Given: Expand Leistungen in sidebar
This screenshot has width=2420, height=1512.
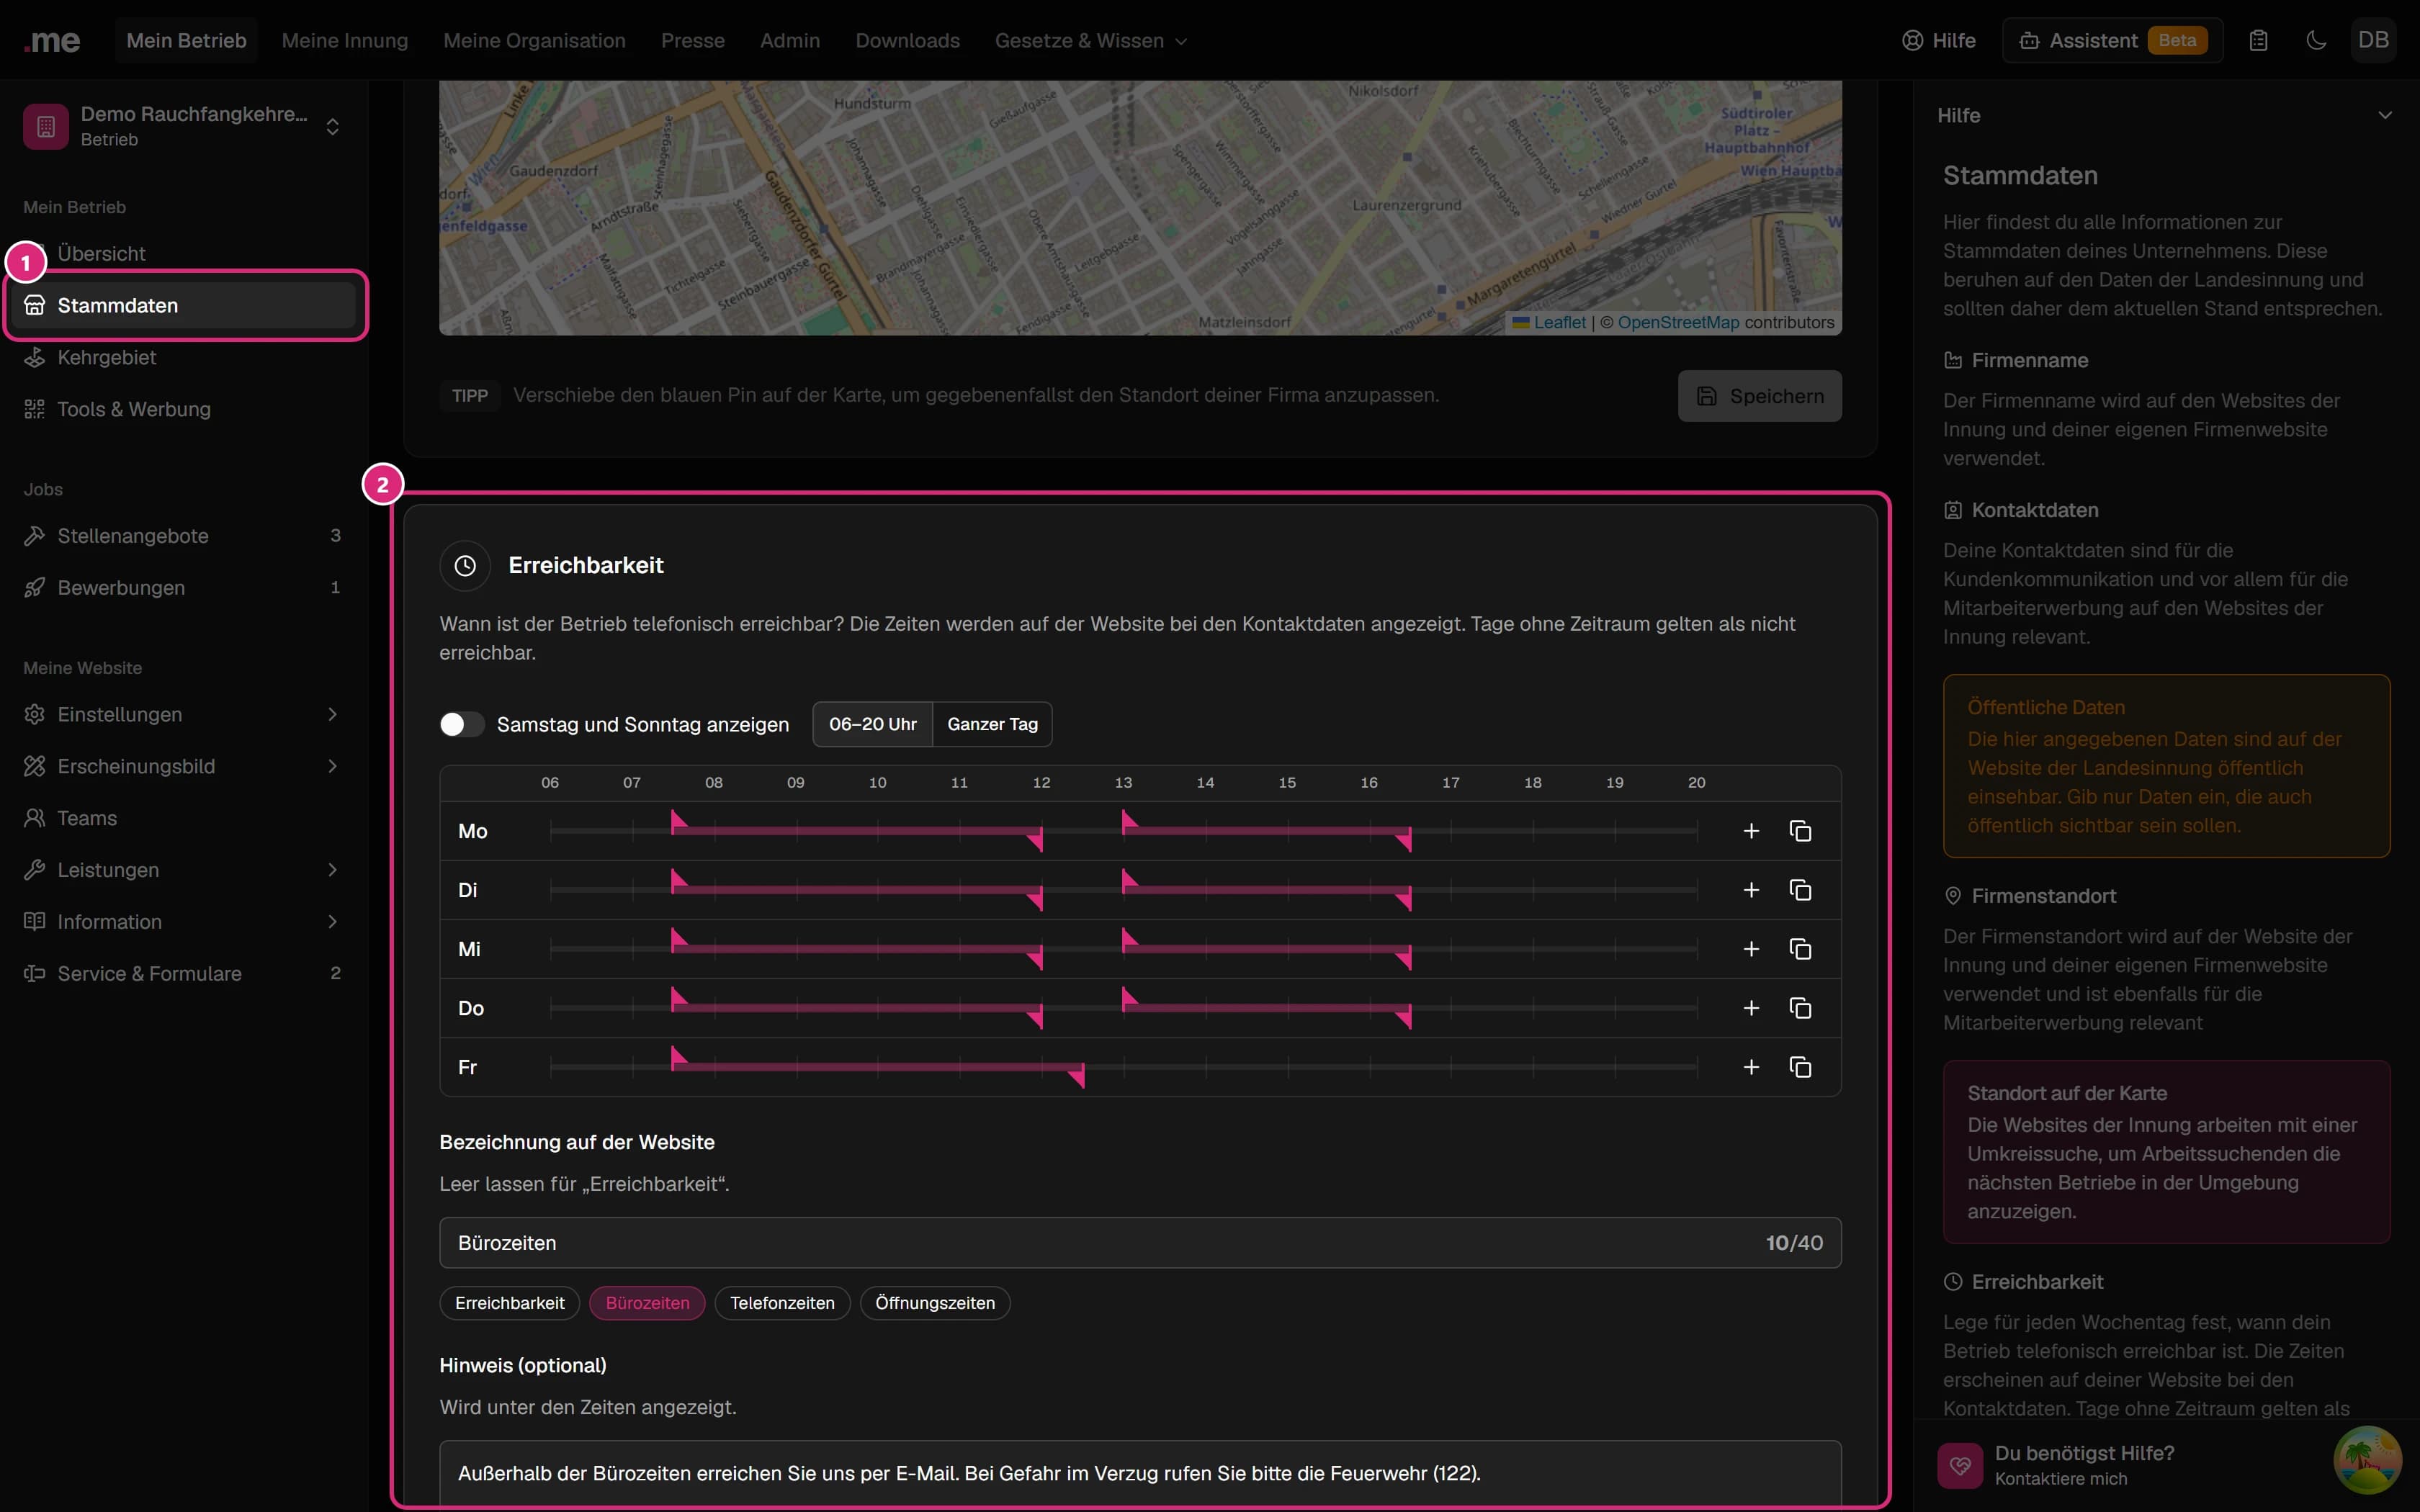Looking at the screenshot, I should [x=184, y=870].
